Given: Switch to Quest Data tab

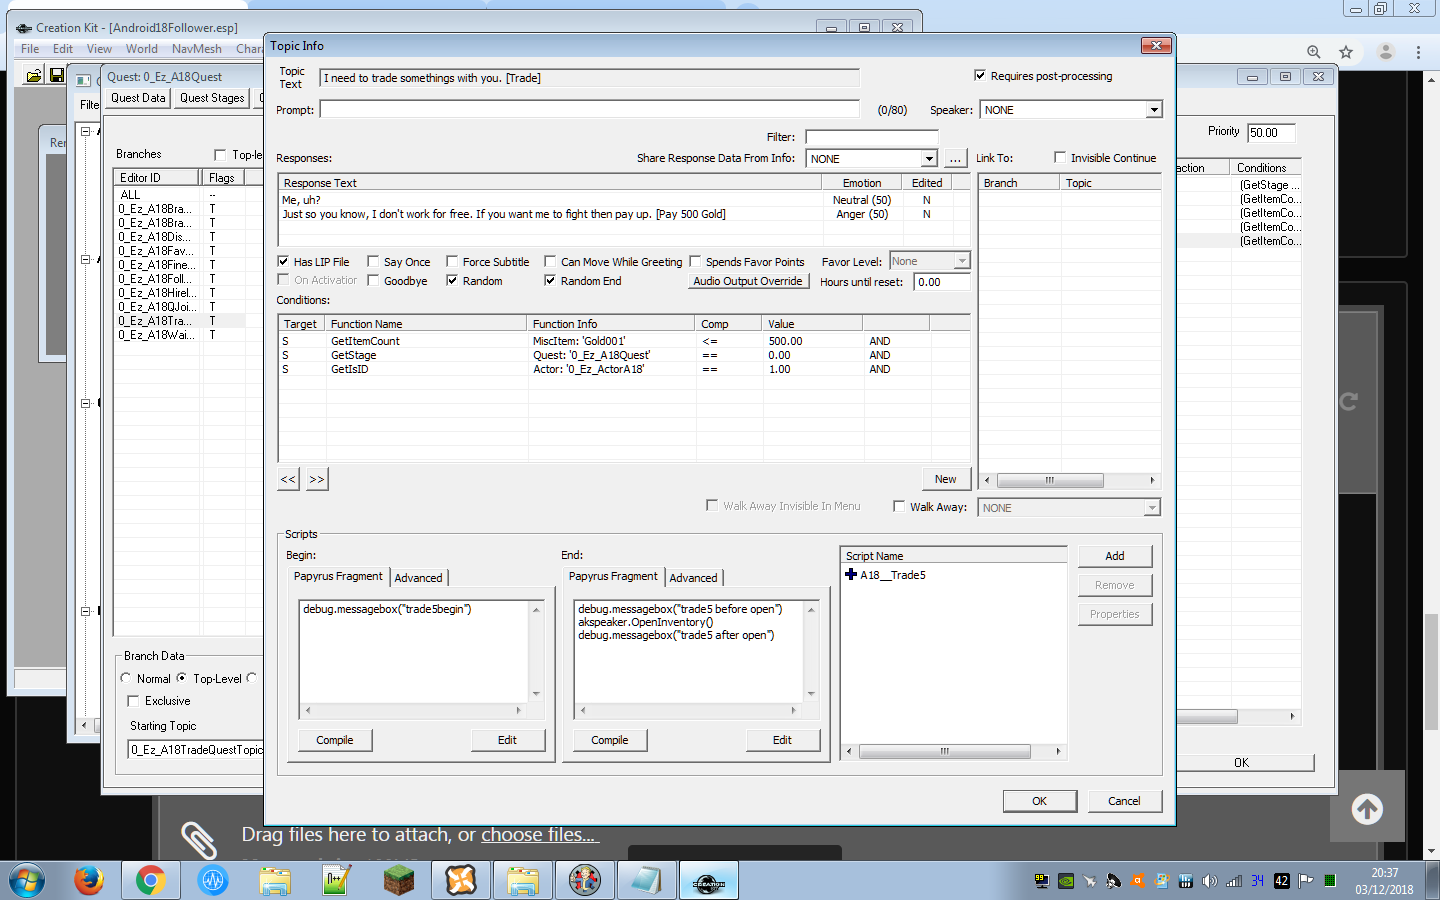Looking at the screenshot, I should [138, 98].
